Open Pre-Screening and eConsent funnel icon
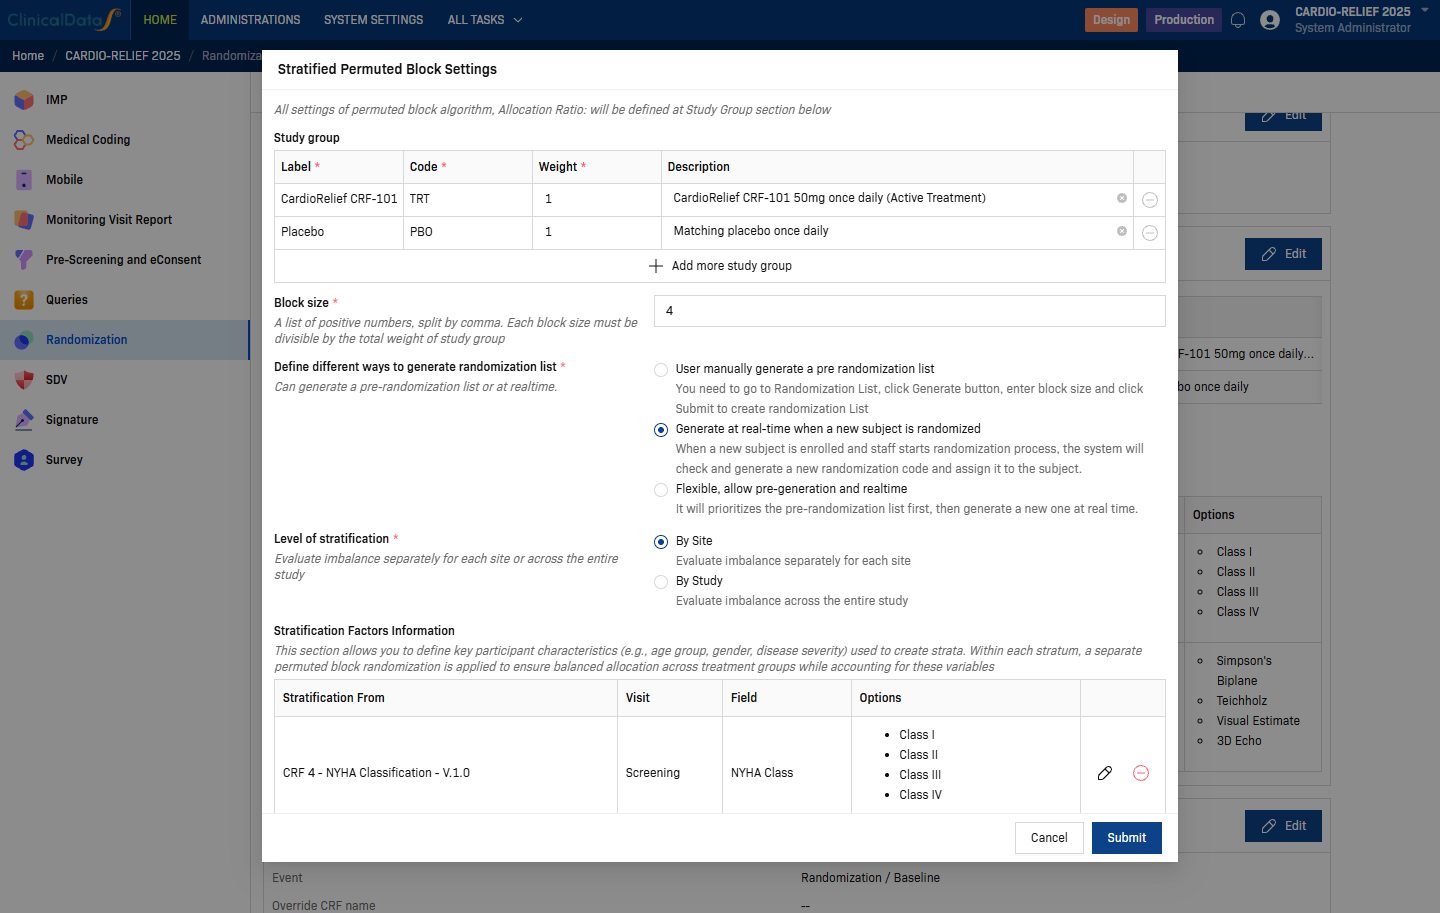Image resolution: width=1440 pixels, height=913 pixels. pos(24,260)
